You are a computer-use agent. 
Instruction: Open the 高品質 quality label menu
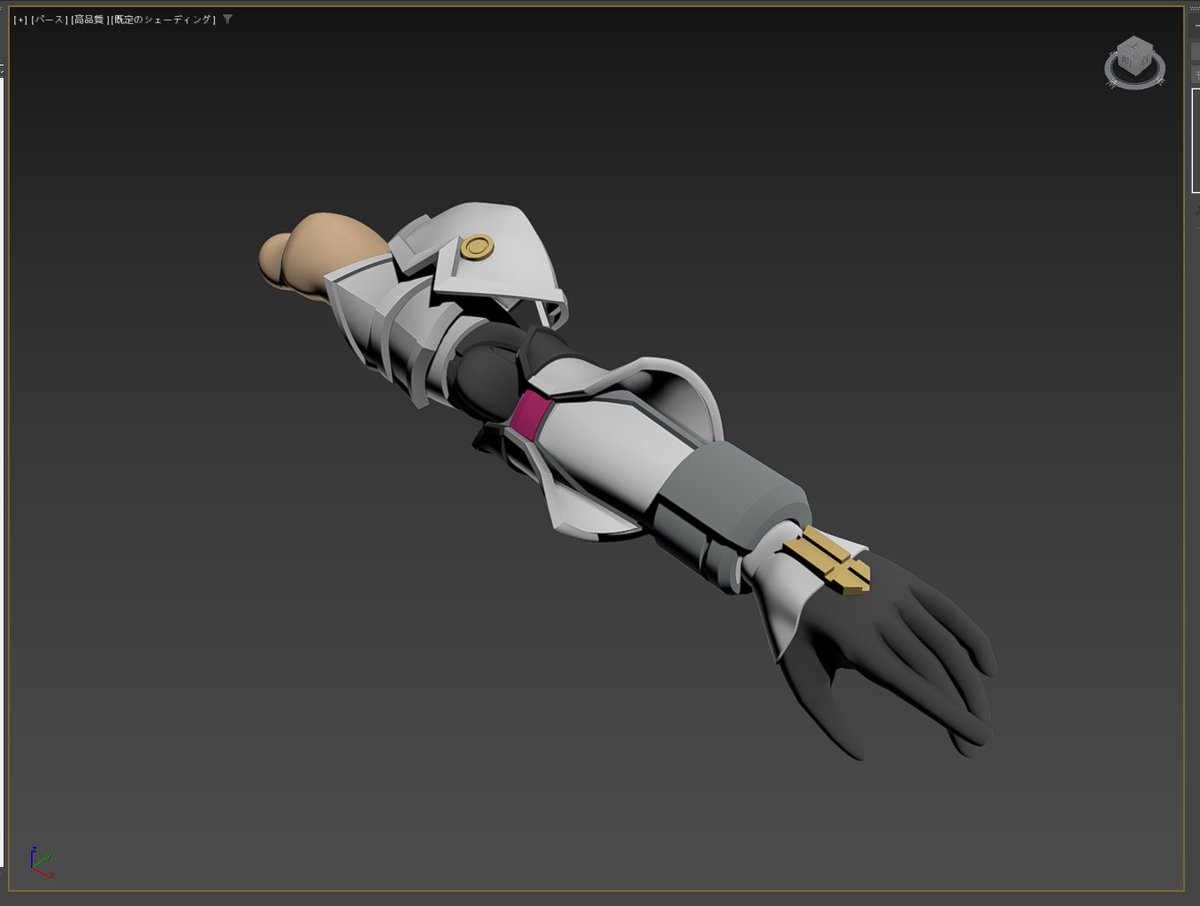click(x=89, y=20)
